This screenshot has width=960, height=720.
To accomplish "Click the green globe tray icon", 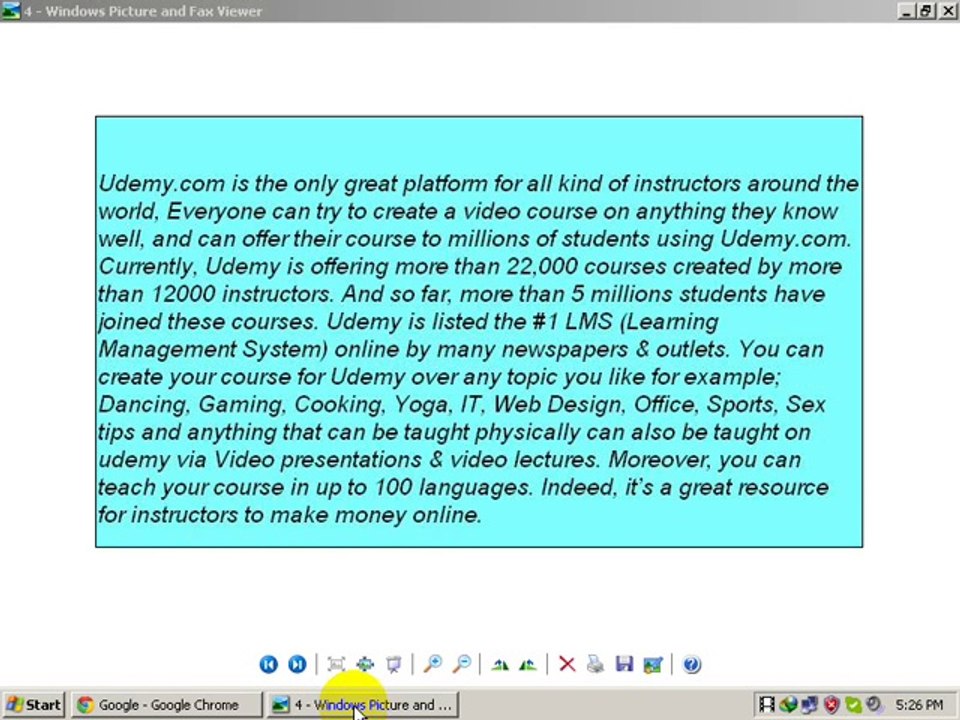I will tap(788, 705).
